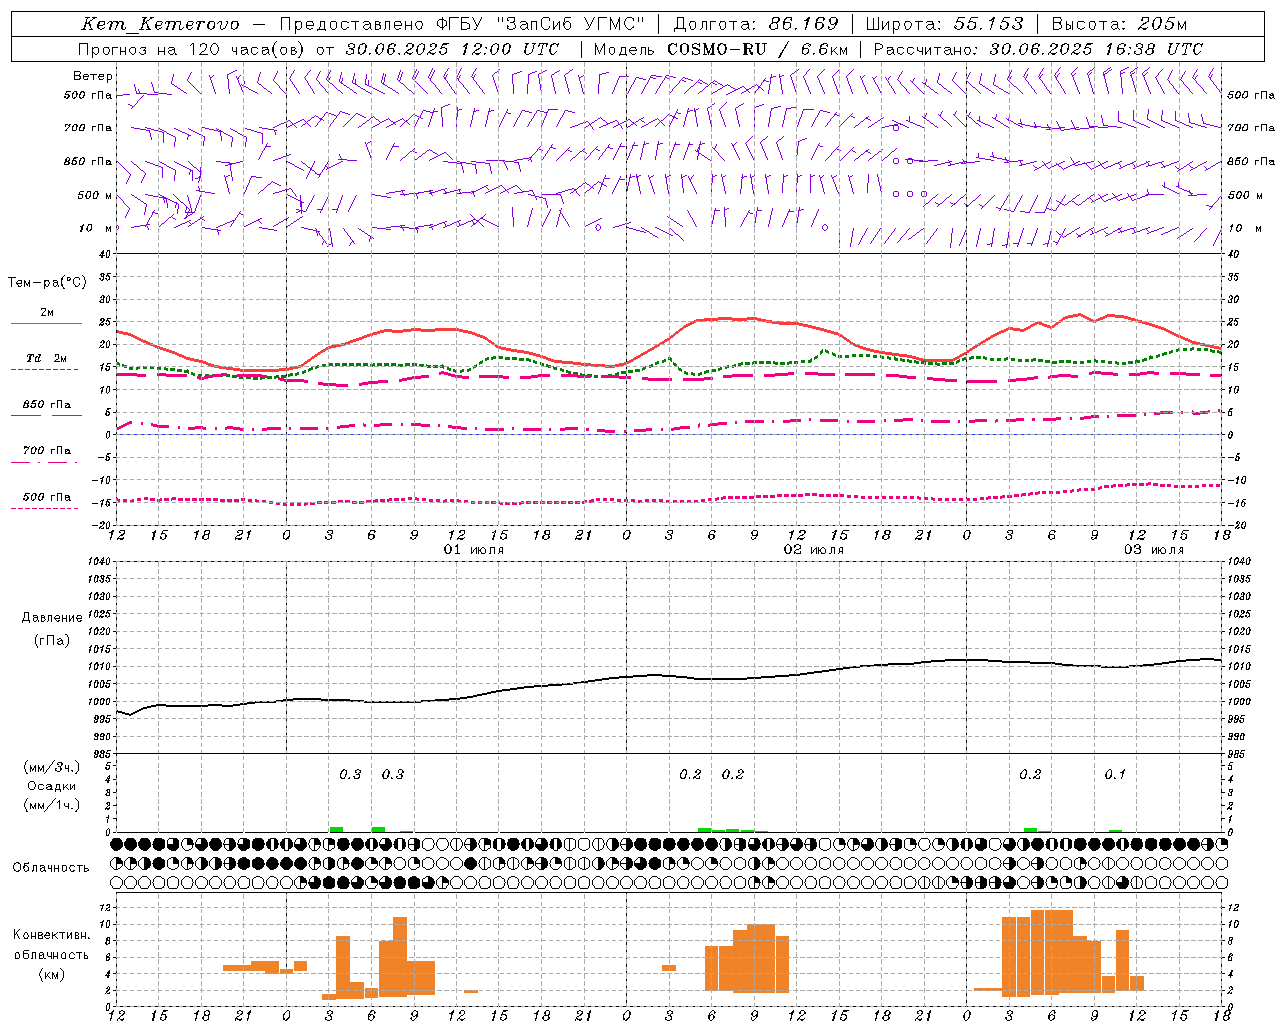Image resolution: width=1280 pixels, height=1024 pixels.
Task: Click the Облачность panel label
Action: 51,868
